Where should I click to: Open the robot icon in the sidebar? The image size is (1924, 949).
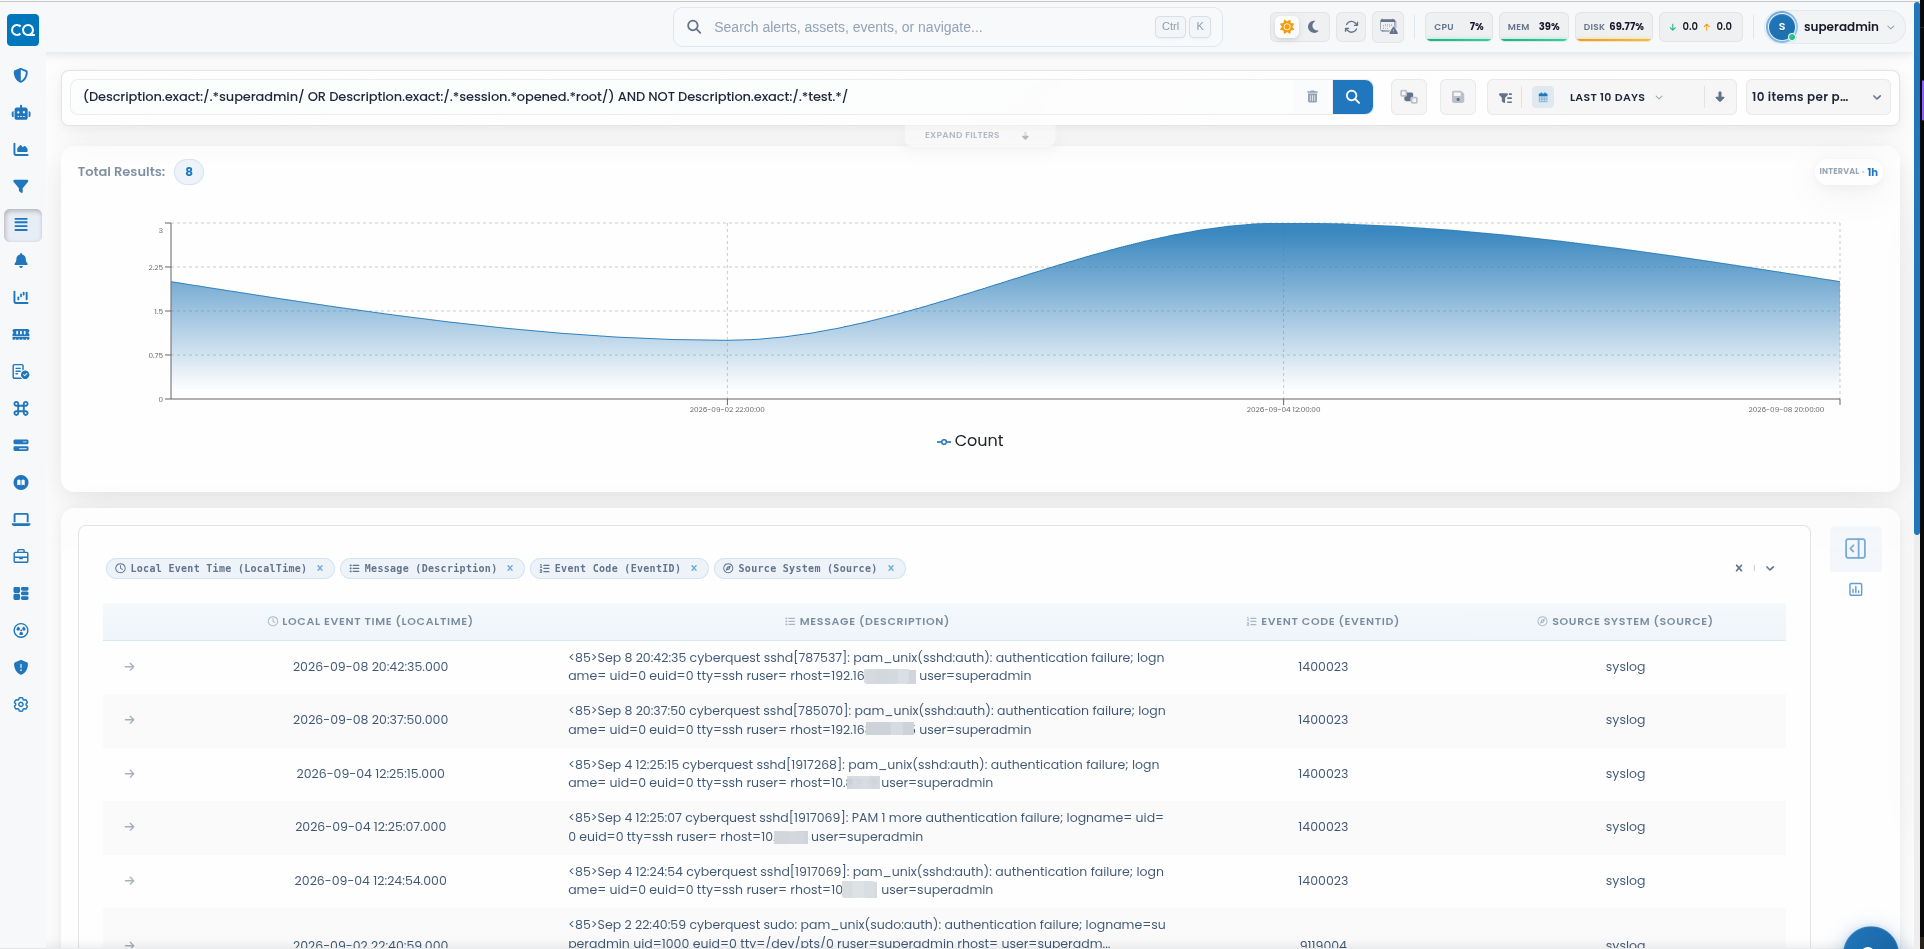pos(21,113)
